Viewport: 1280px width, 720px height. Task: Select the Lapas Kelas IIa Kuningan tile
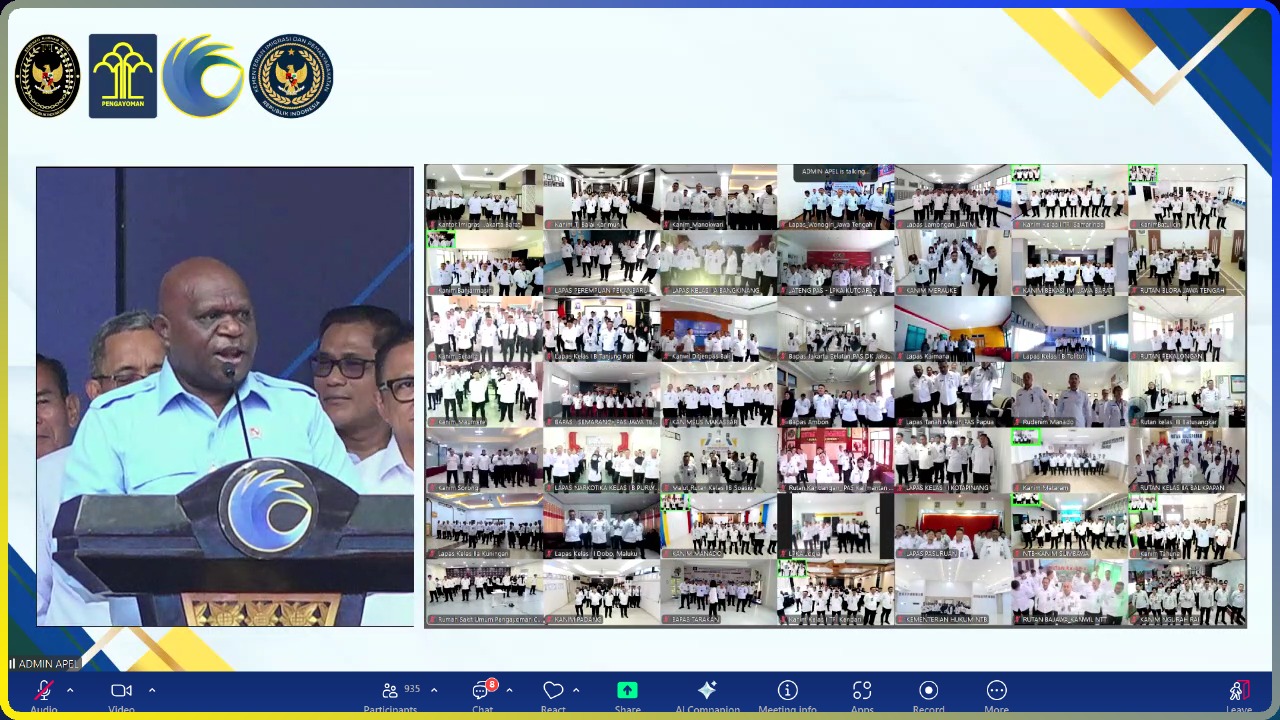[x=484, y=527]
